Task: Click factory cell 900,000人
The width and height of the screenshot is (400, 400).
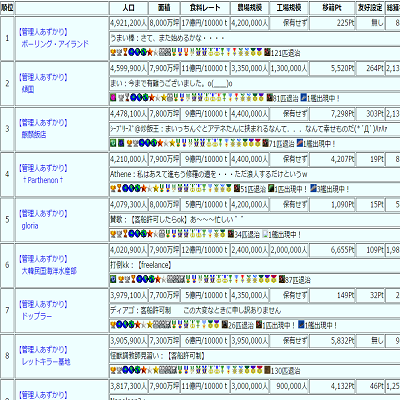Action: pos(289,386)
